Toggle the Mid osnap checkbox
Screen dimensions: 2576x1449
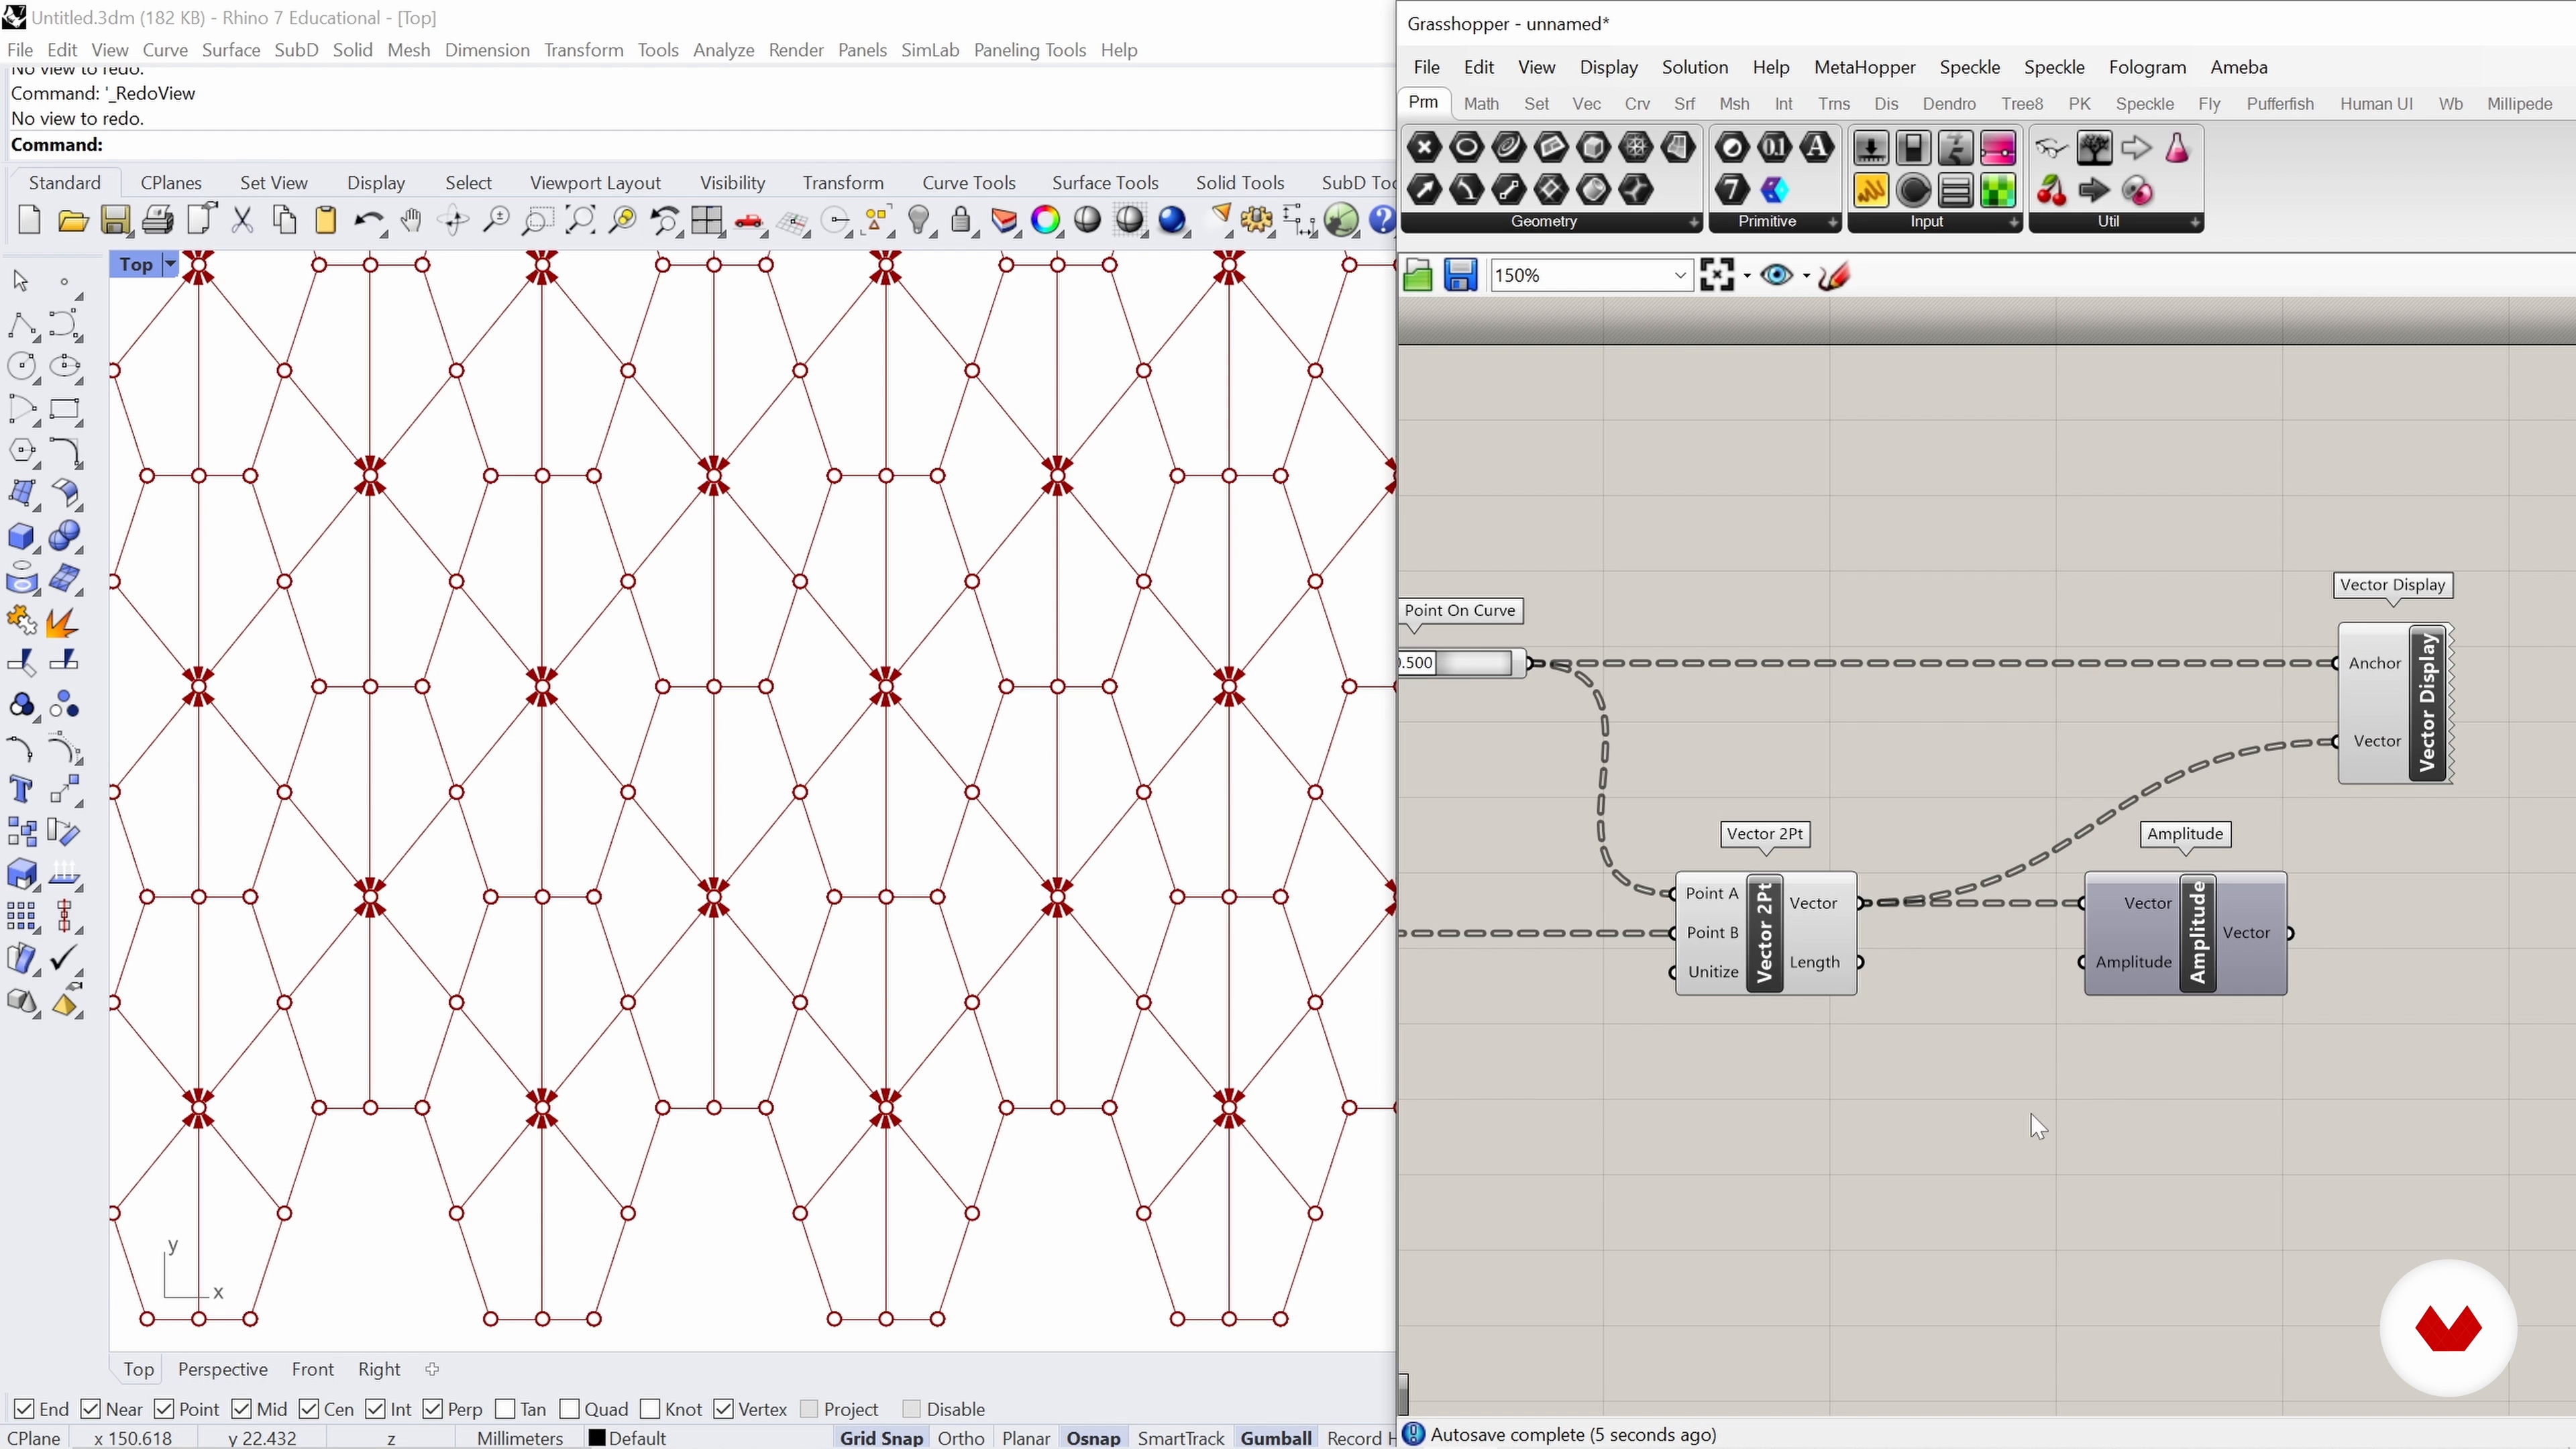(242, 1408)
